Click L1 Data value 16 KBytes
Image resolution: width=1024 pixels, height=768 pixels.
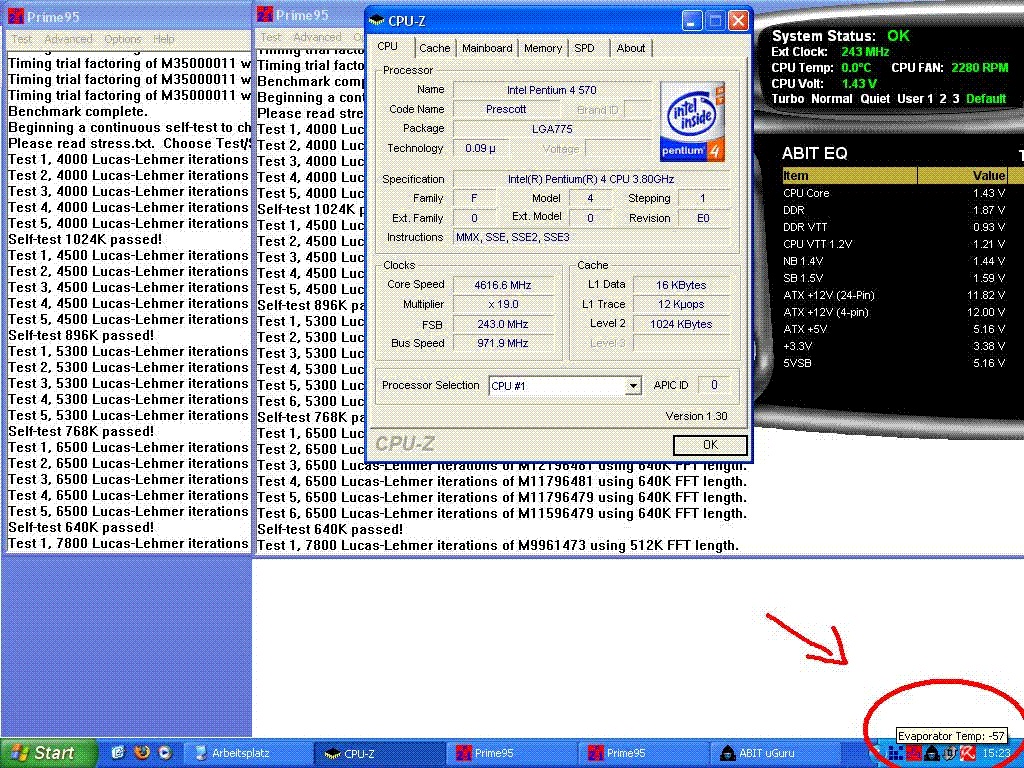tap(681, 285)
